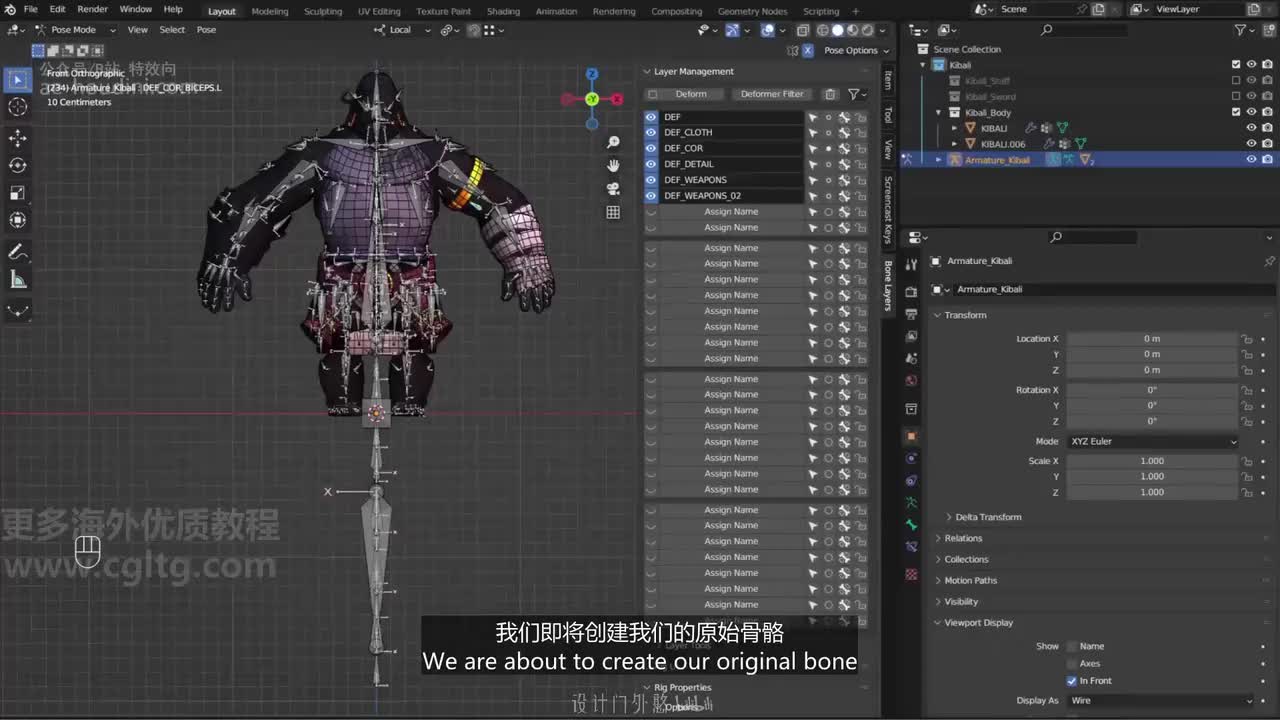Toggle camera view icon in viewport
The image size is (1280, 720).
[613, 188]
